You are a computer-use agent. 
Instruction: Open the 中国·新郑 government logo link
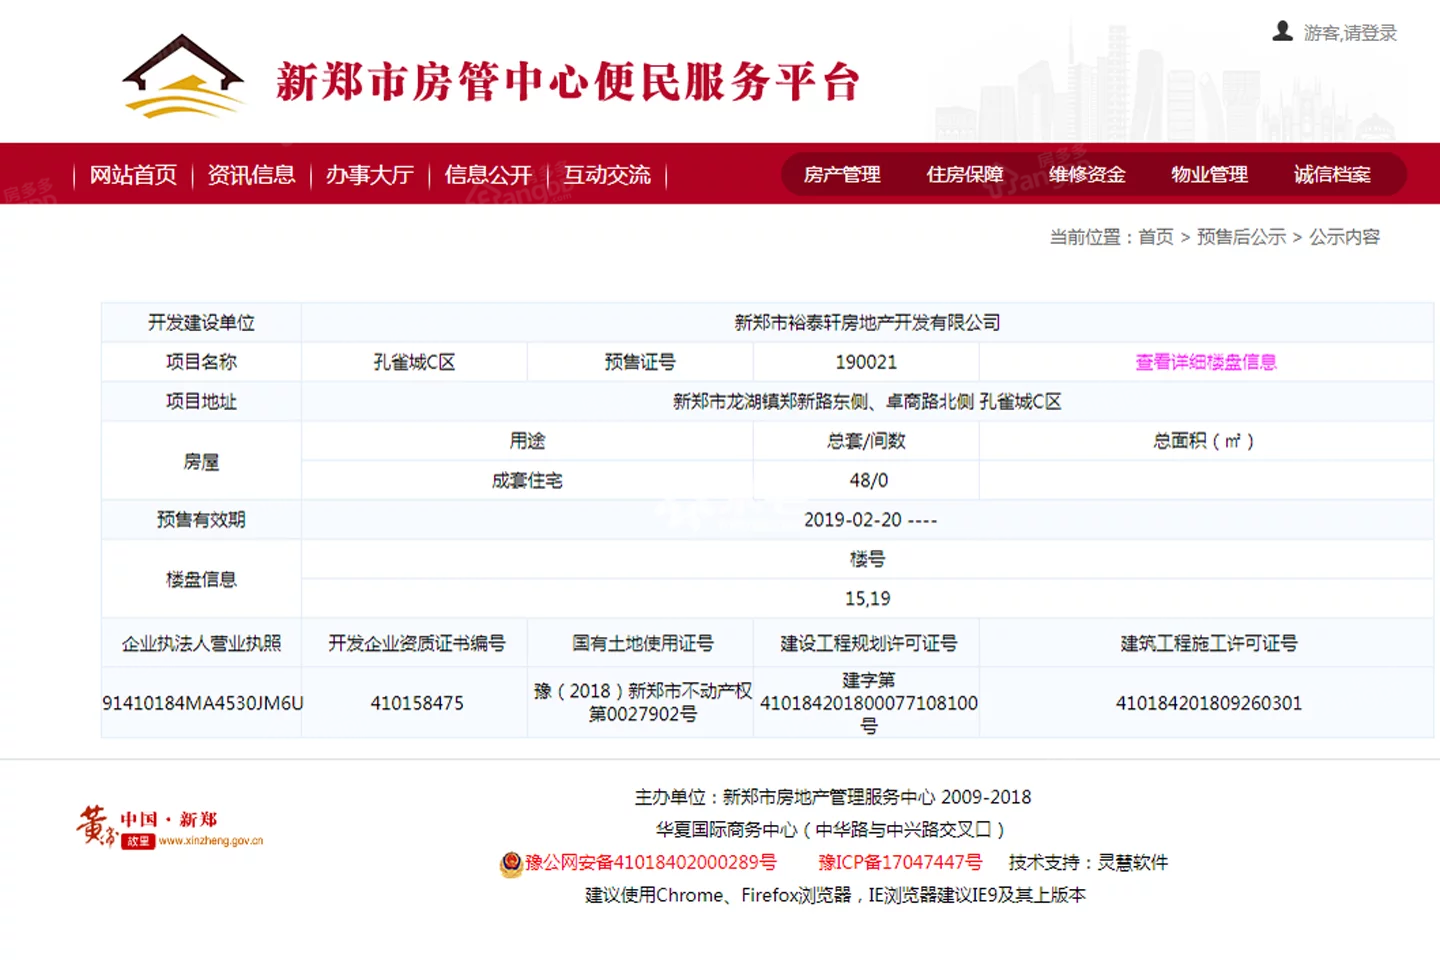point(170,828)
